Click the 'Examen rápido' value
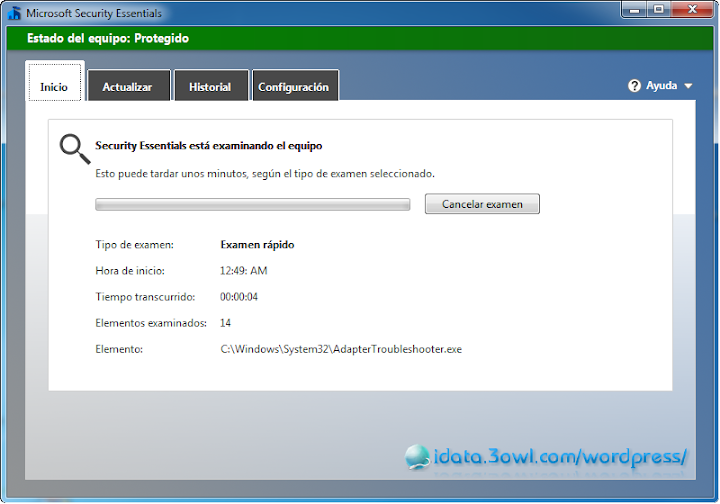 257,245
